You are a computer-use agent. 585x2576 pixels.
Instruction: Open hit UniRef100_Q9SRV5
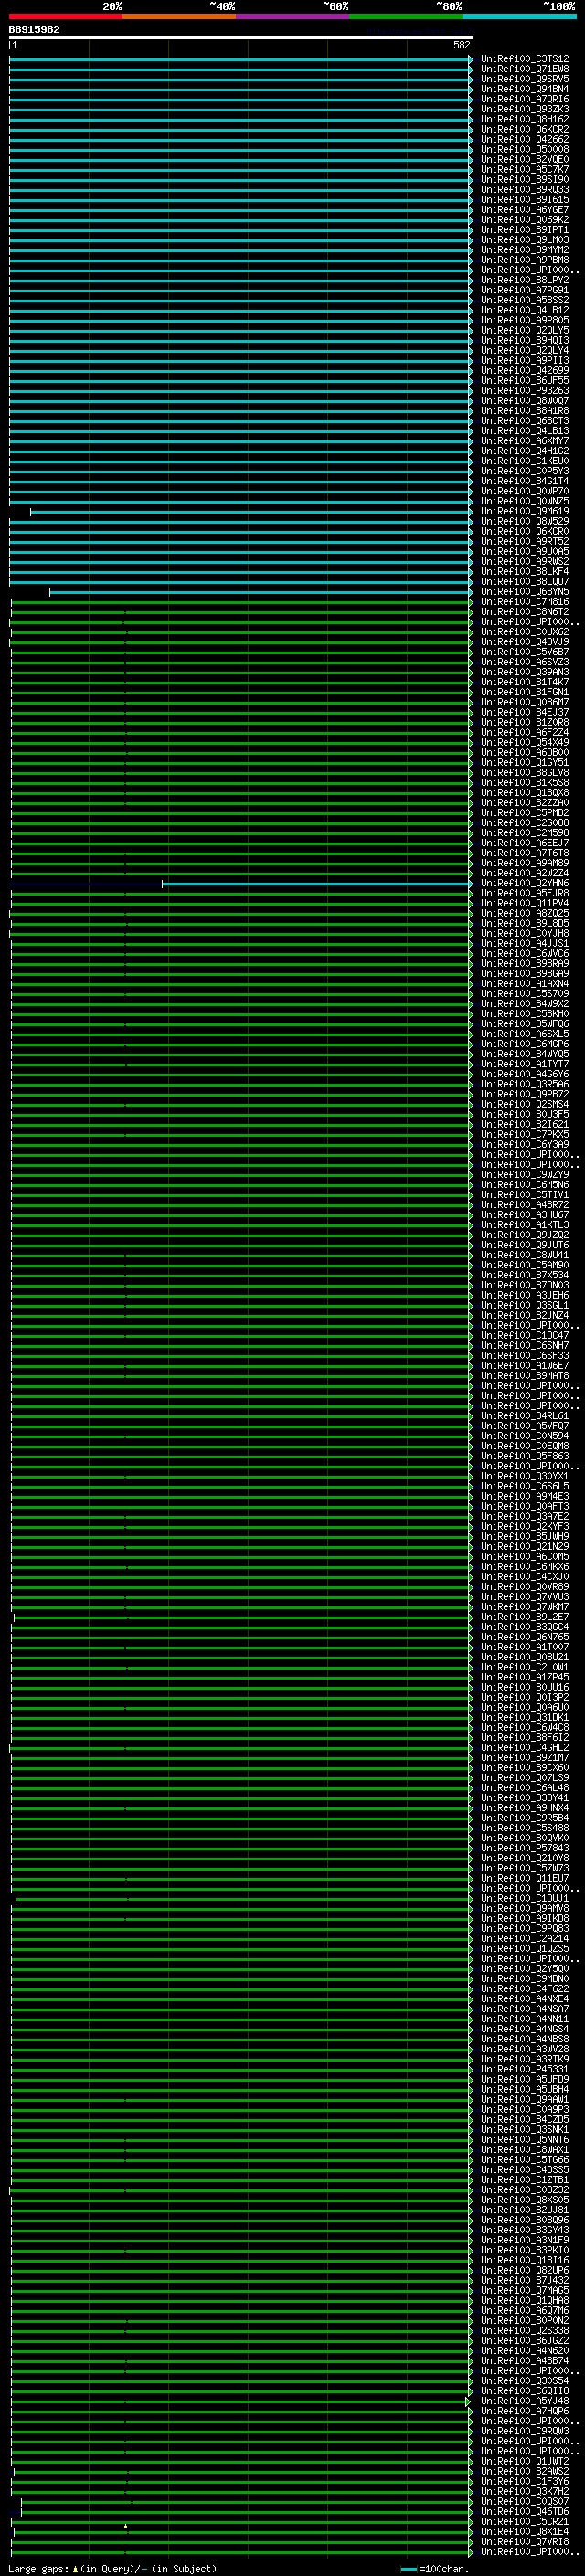point(524,79)
